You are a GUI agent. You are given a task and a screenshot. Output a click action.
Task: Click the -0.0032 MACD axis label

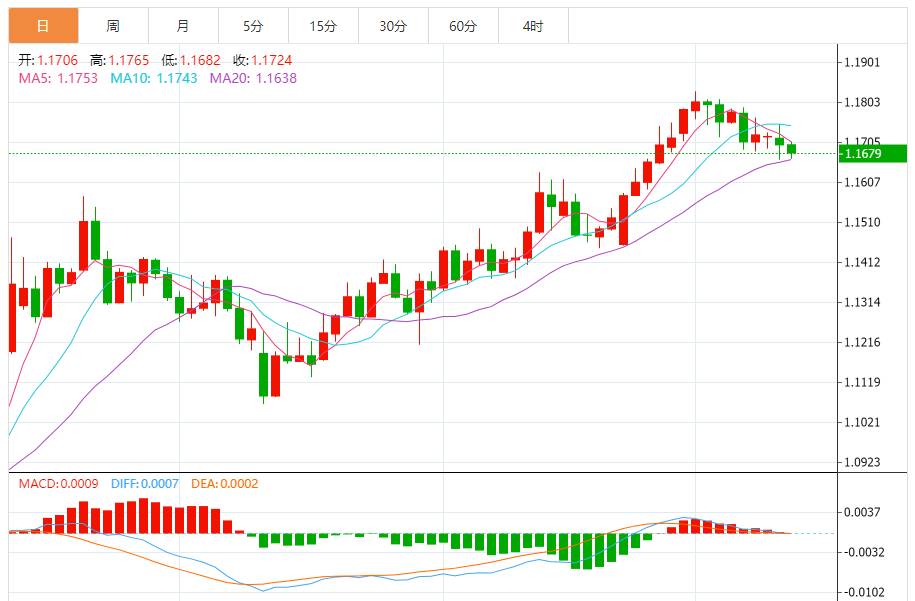pyautogui.click(x=864, y=552)
